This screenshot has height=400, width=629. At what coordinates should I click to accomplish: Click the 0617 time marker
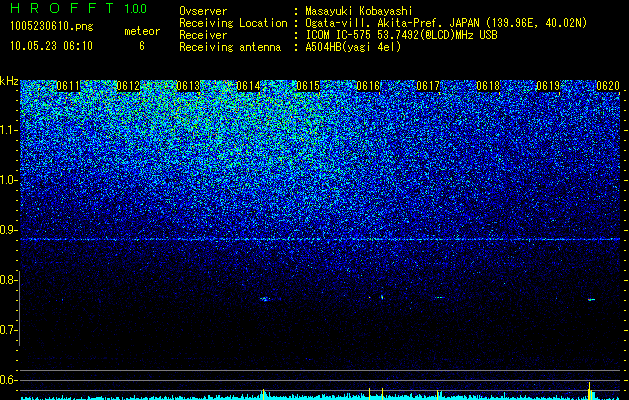click(x=428, y=86)
